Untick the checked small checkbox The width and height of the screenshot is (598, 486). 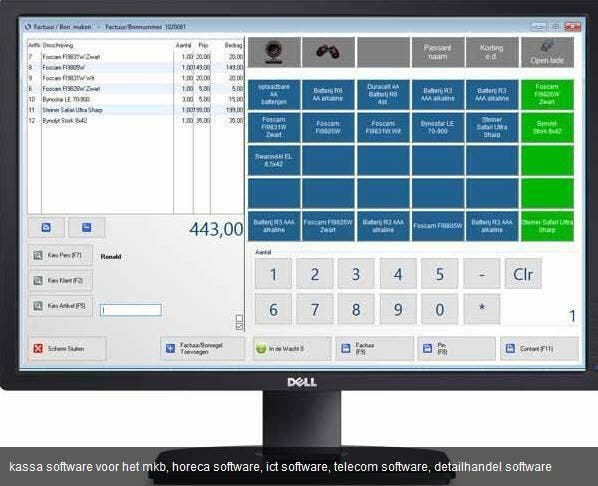239,326
